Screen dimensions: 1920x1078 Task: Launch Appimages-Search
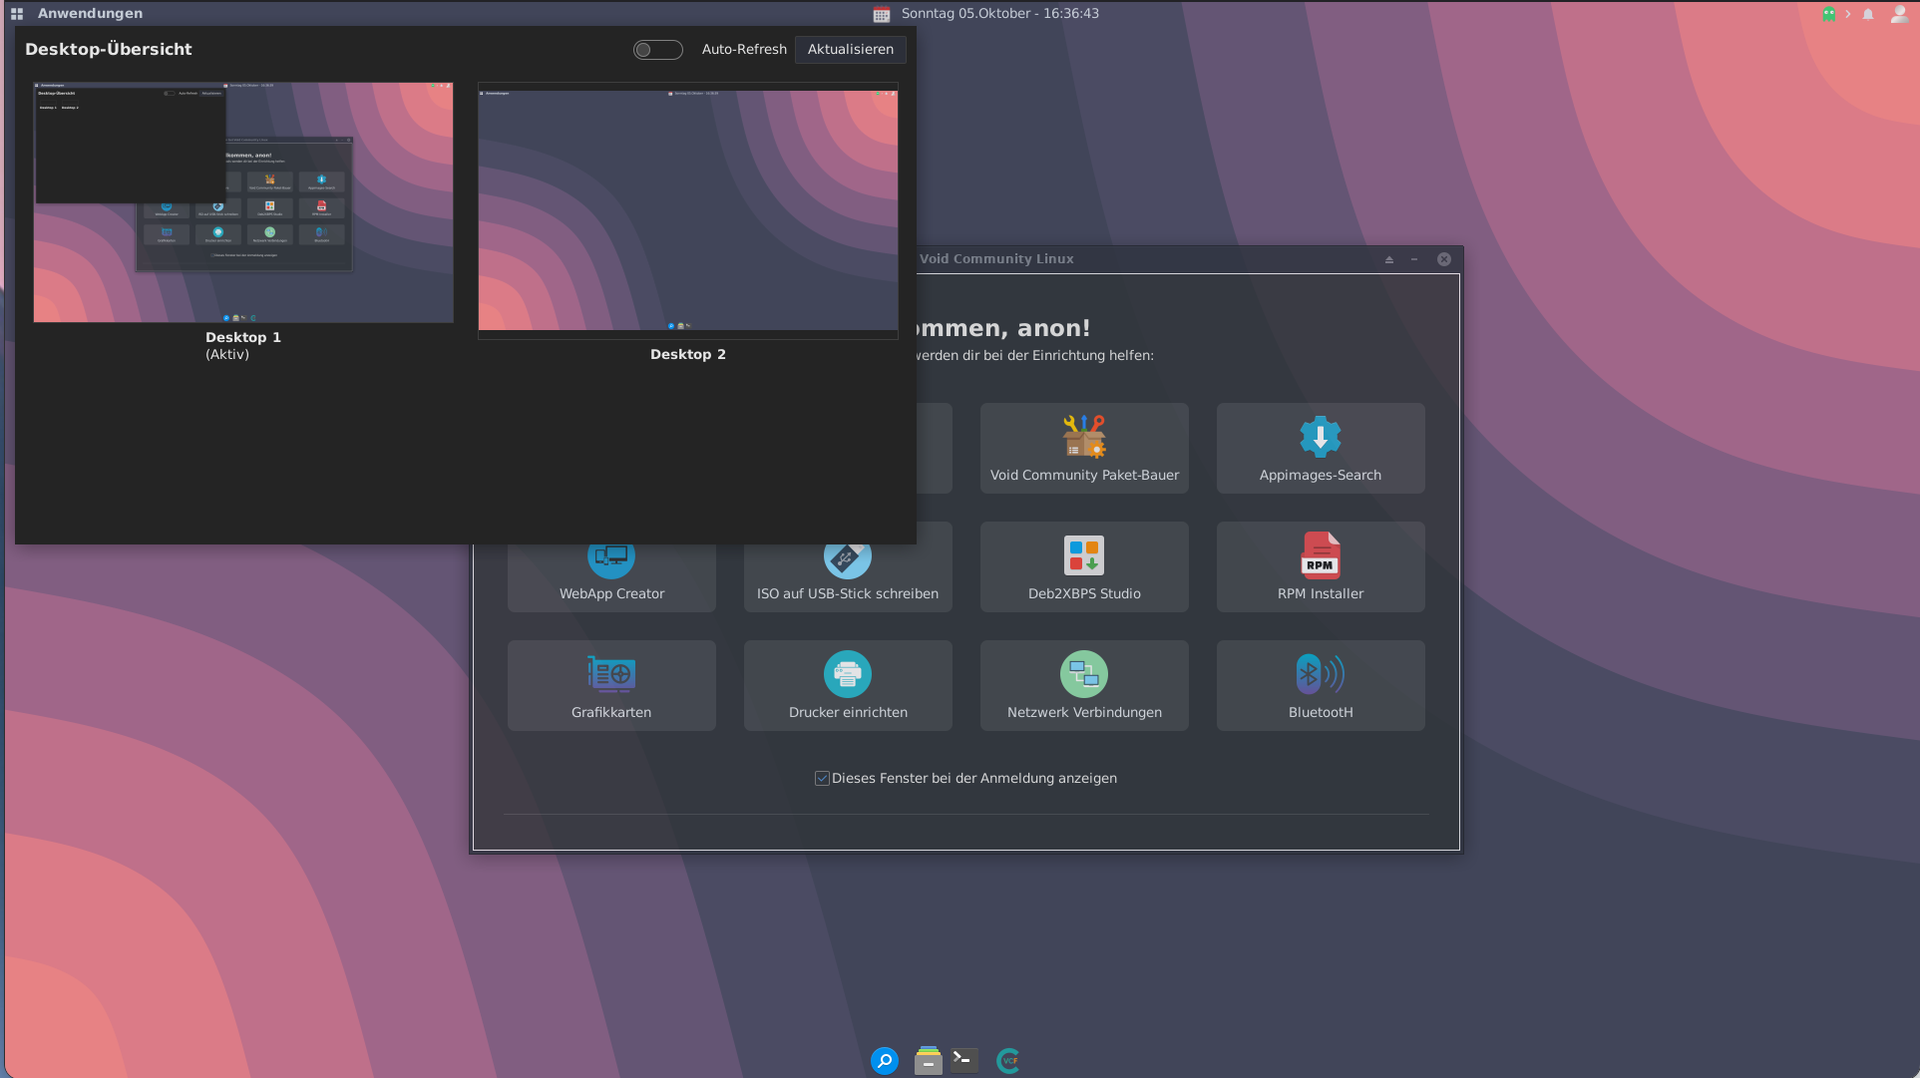(x=1320, y=448)
